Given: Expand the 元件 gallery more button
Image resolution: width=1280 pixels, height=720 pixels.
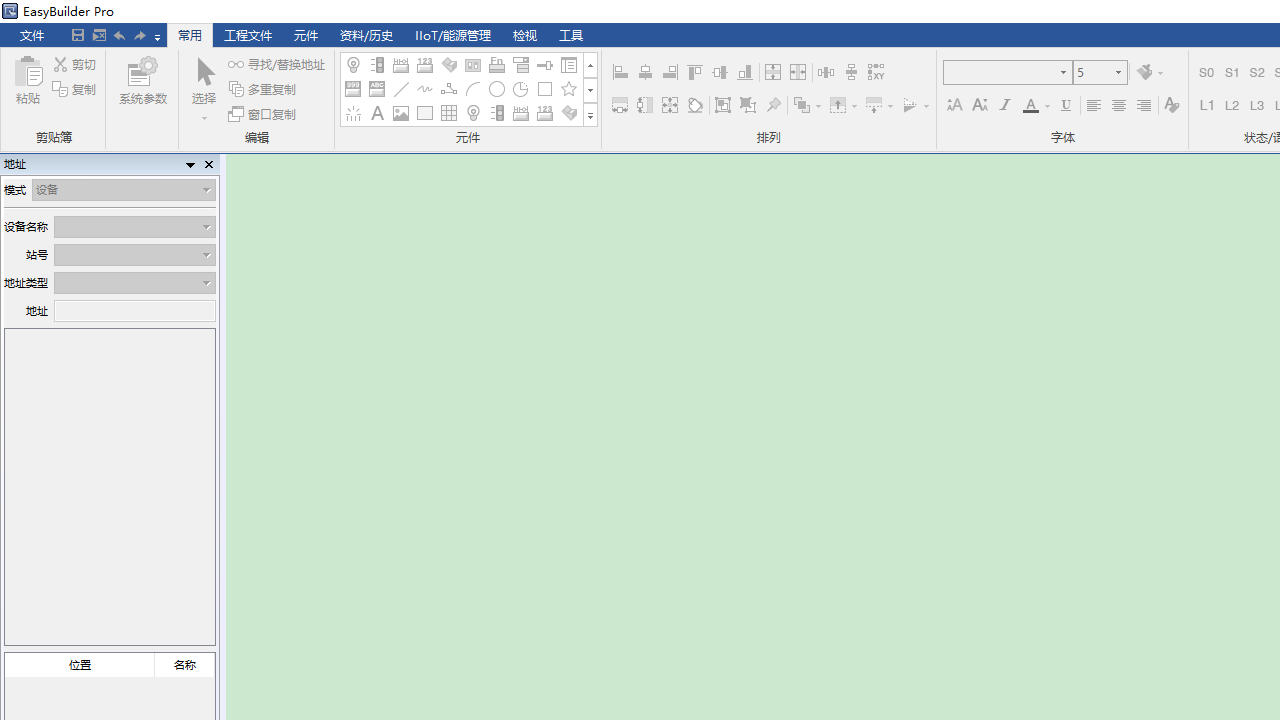Looking at the screenshot, I should point(590,116).
